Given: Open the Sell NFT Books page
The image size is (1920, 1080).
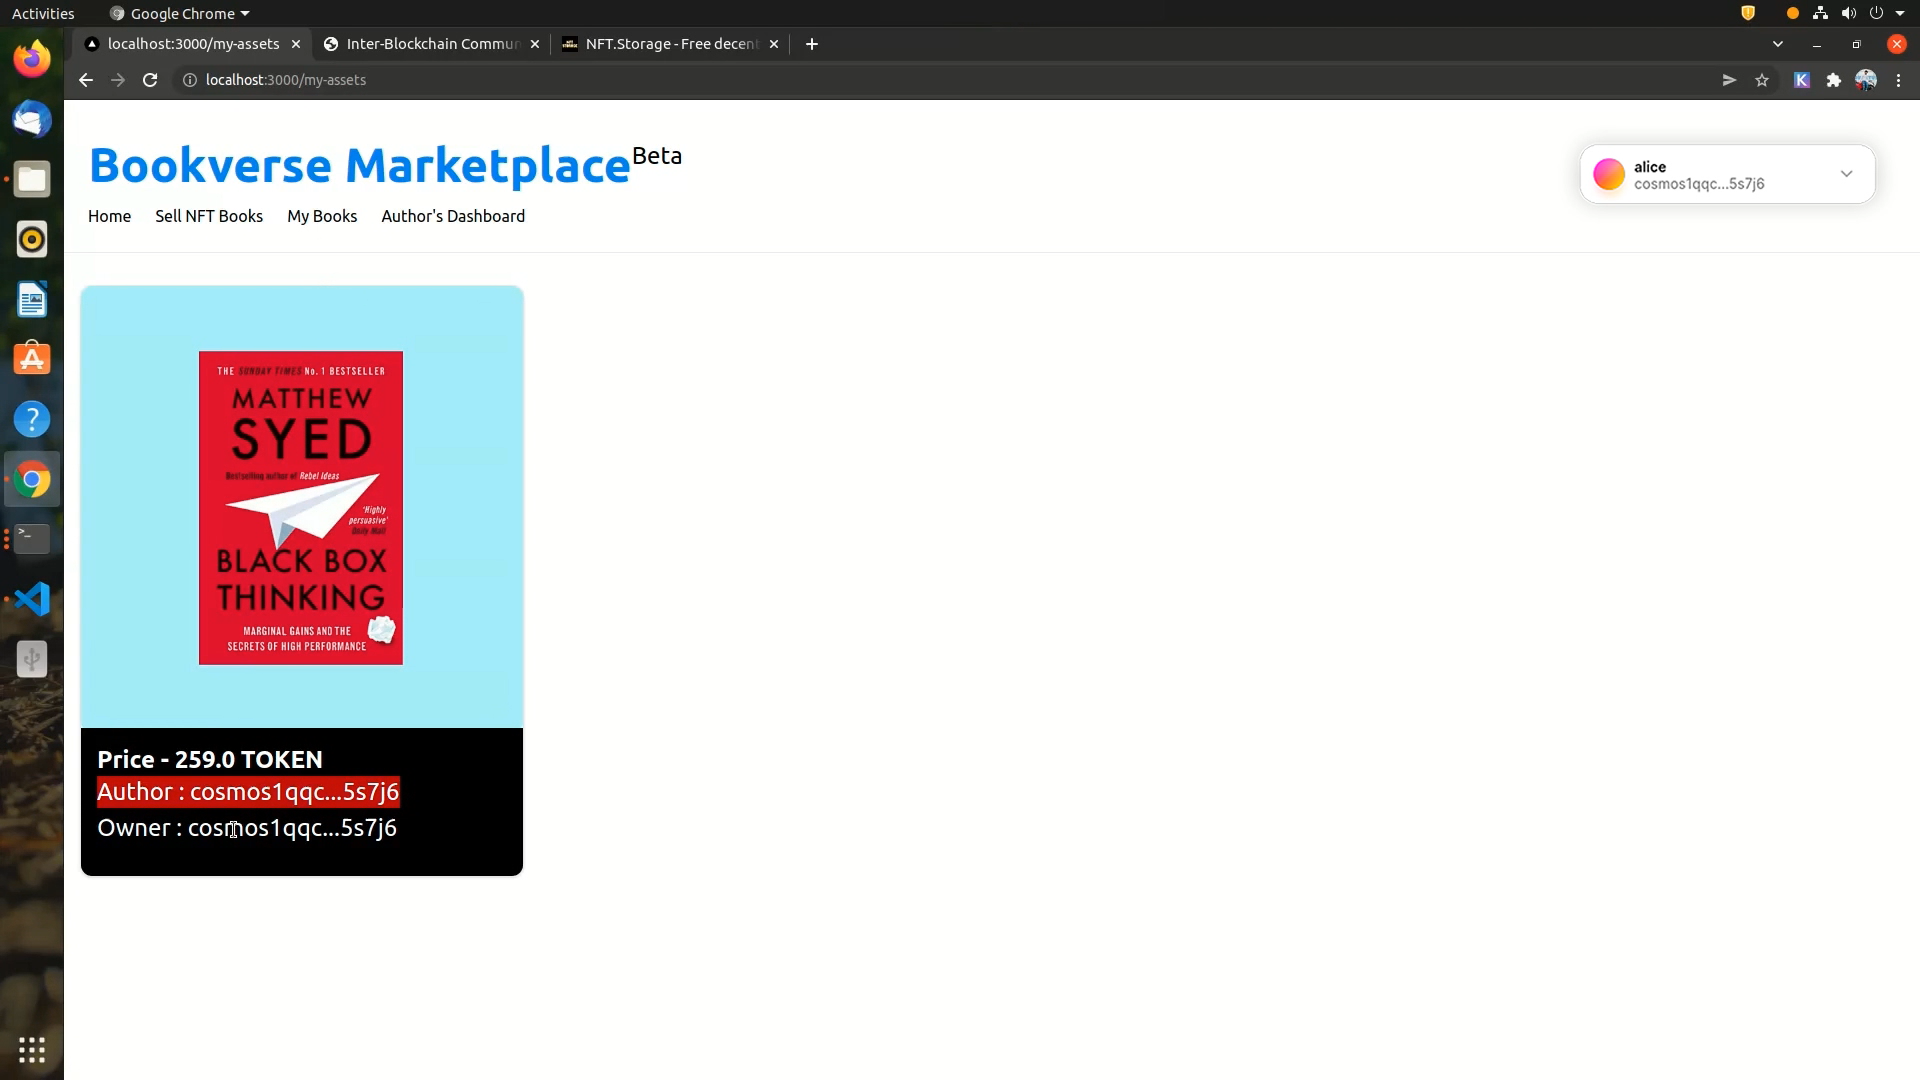Looking at the screenshot, I should tap(209, 216).
